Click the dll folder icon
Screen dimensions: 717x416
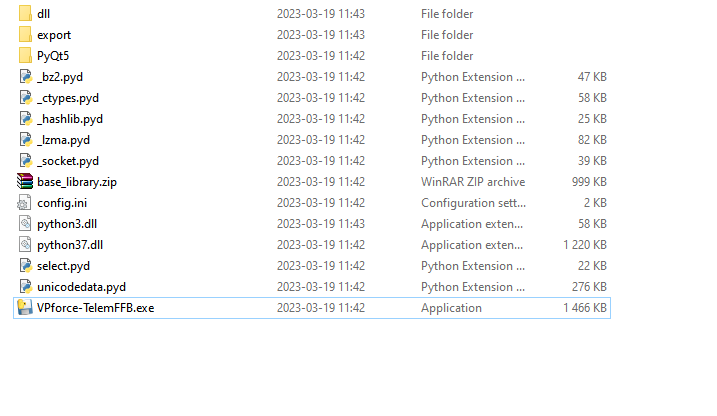25,14
